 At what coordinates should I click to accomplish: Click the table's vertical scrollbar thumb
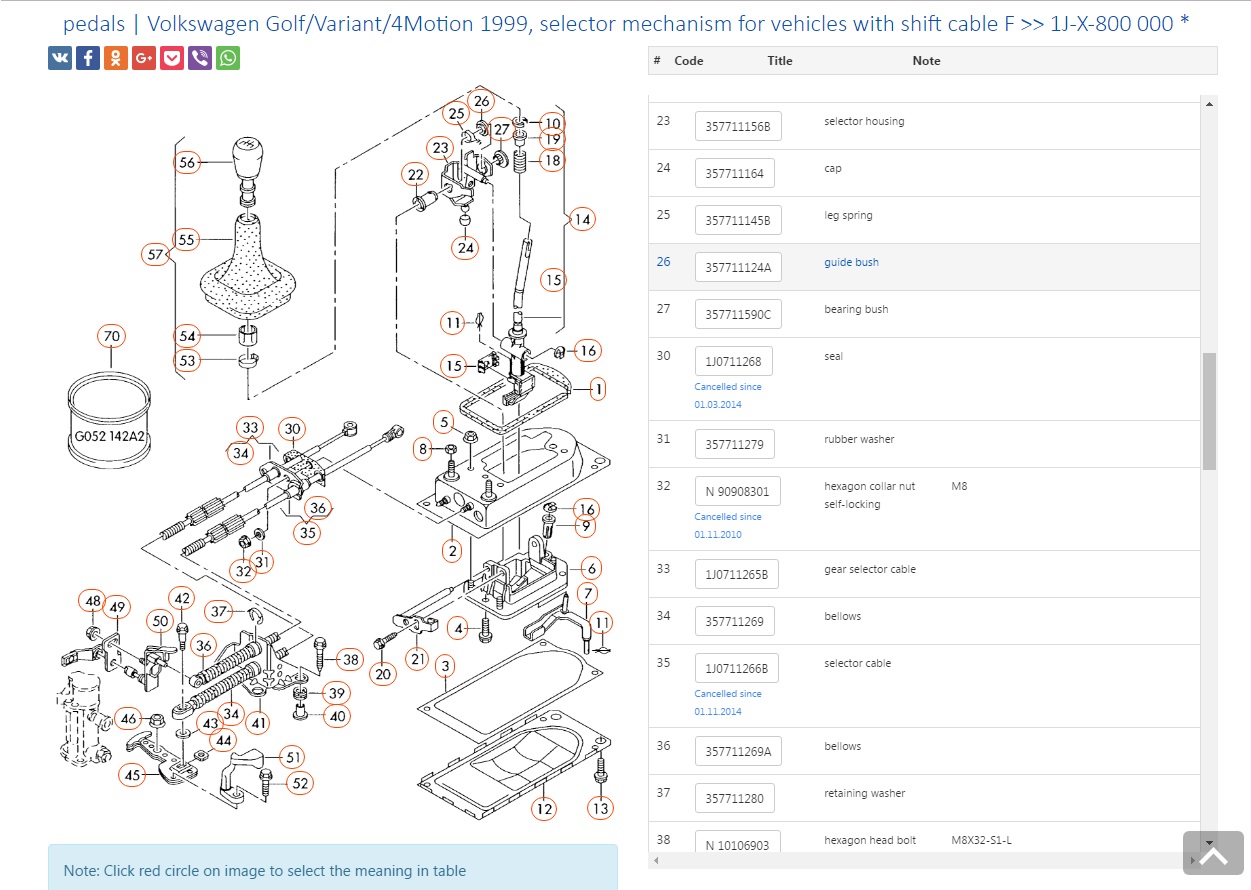click(1209, 410)
